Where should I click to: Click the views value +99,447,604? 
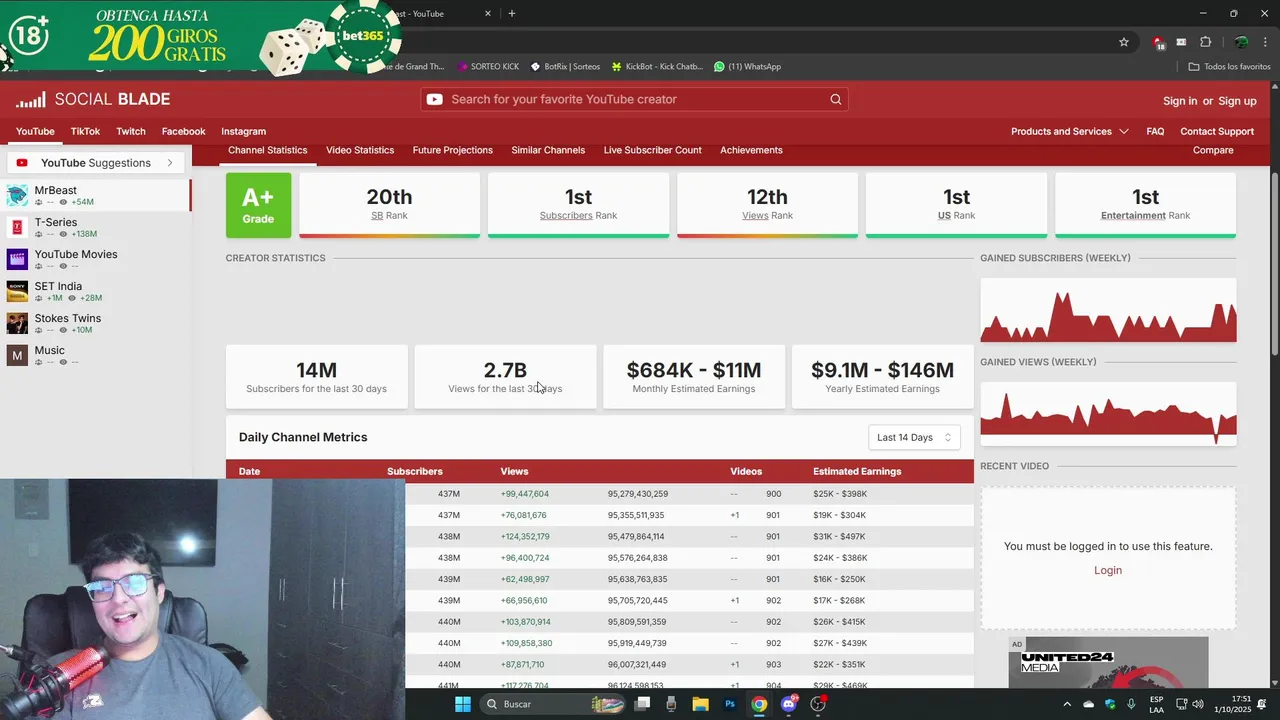pos(525,494)
